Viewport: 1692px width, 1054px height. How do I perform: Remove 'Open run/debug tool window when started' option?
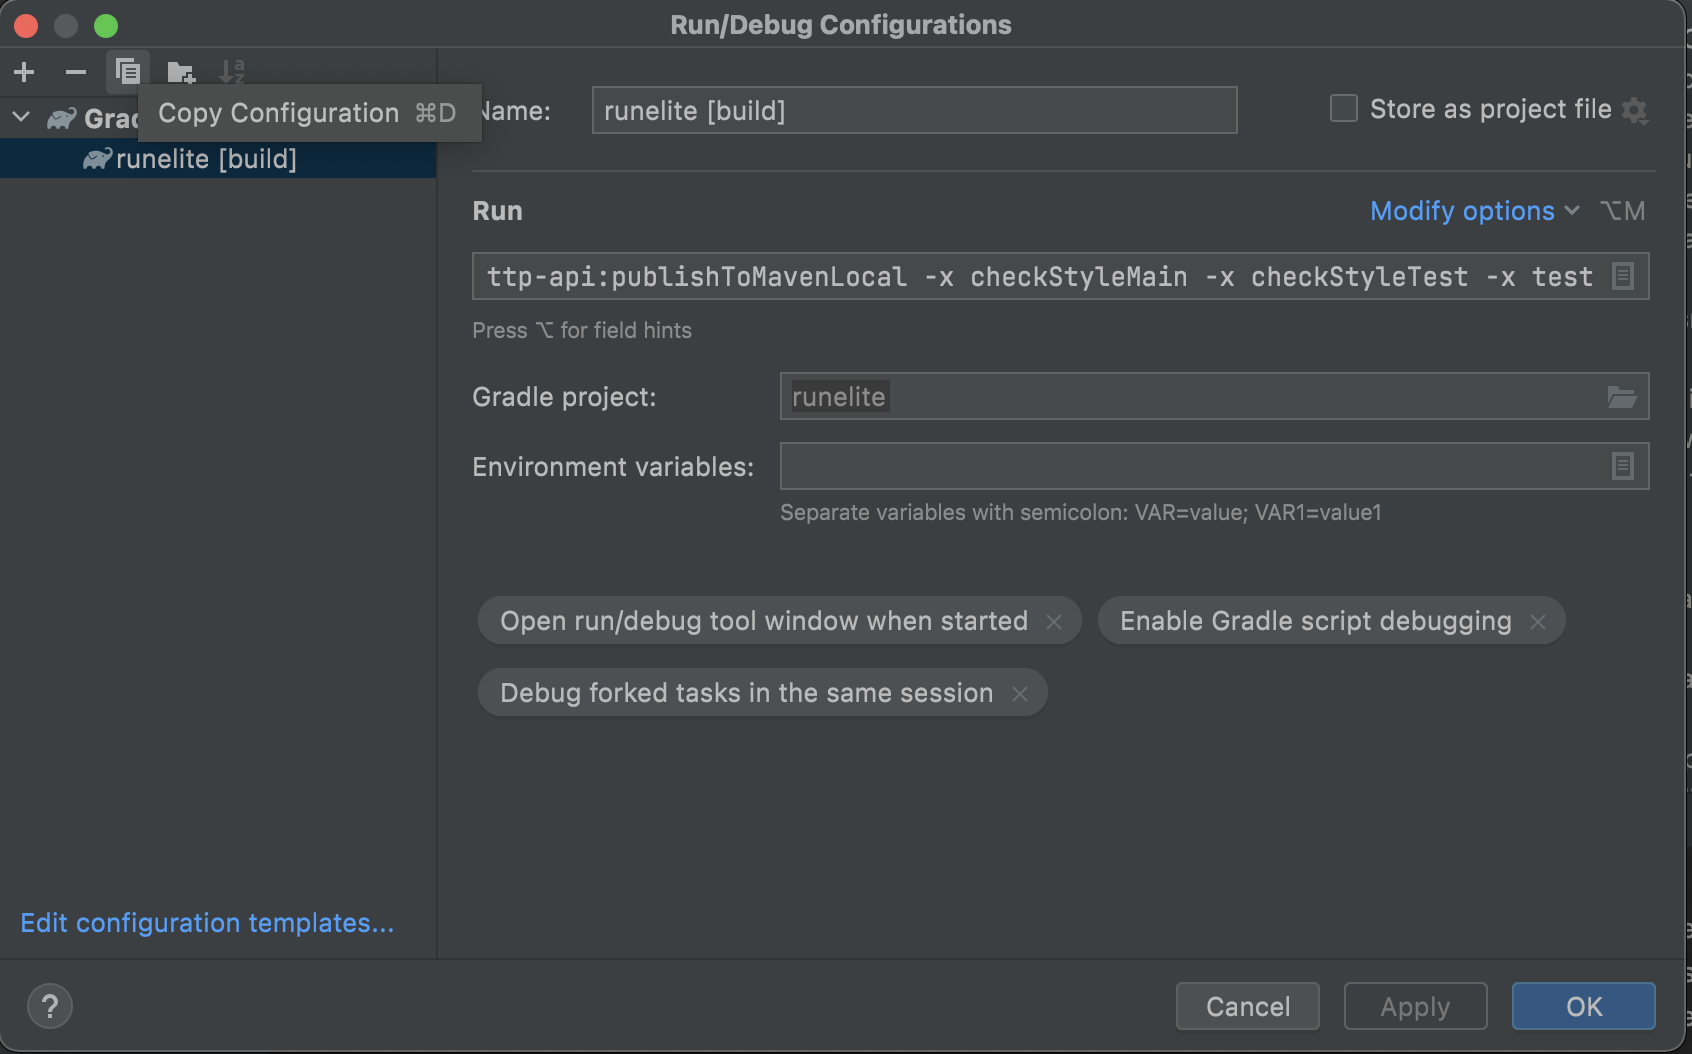pos(1054,622)
